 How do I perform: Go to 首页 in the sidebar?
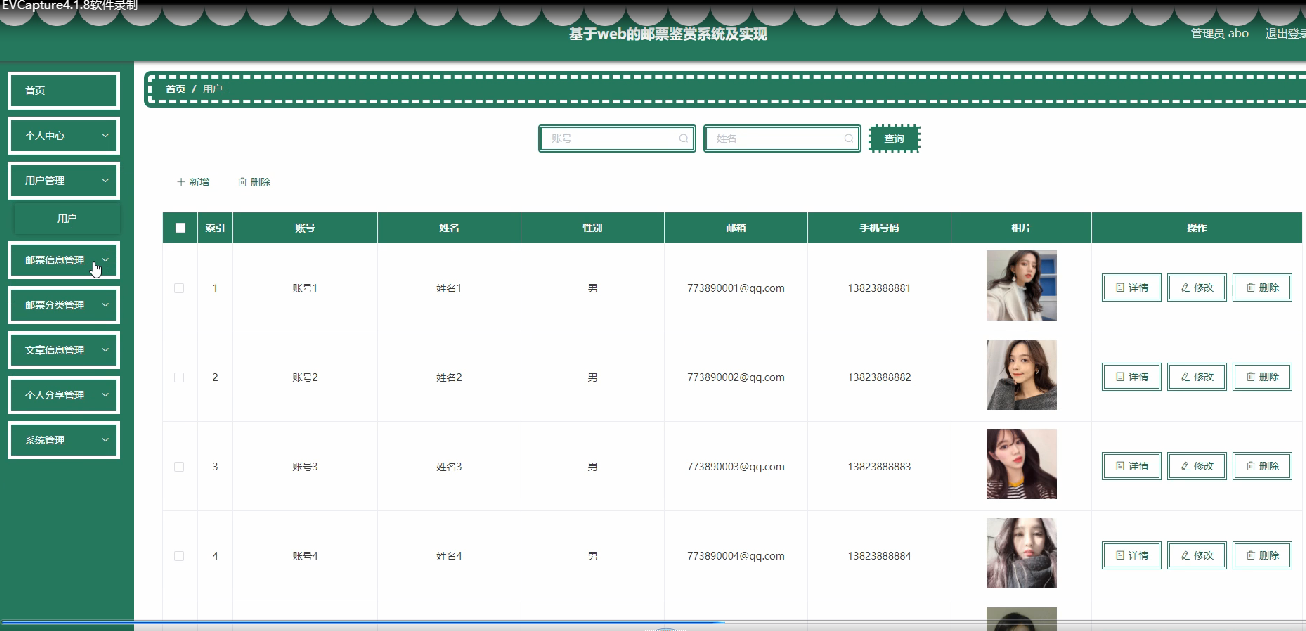(x=64, y=91)
